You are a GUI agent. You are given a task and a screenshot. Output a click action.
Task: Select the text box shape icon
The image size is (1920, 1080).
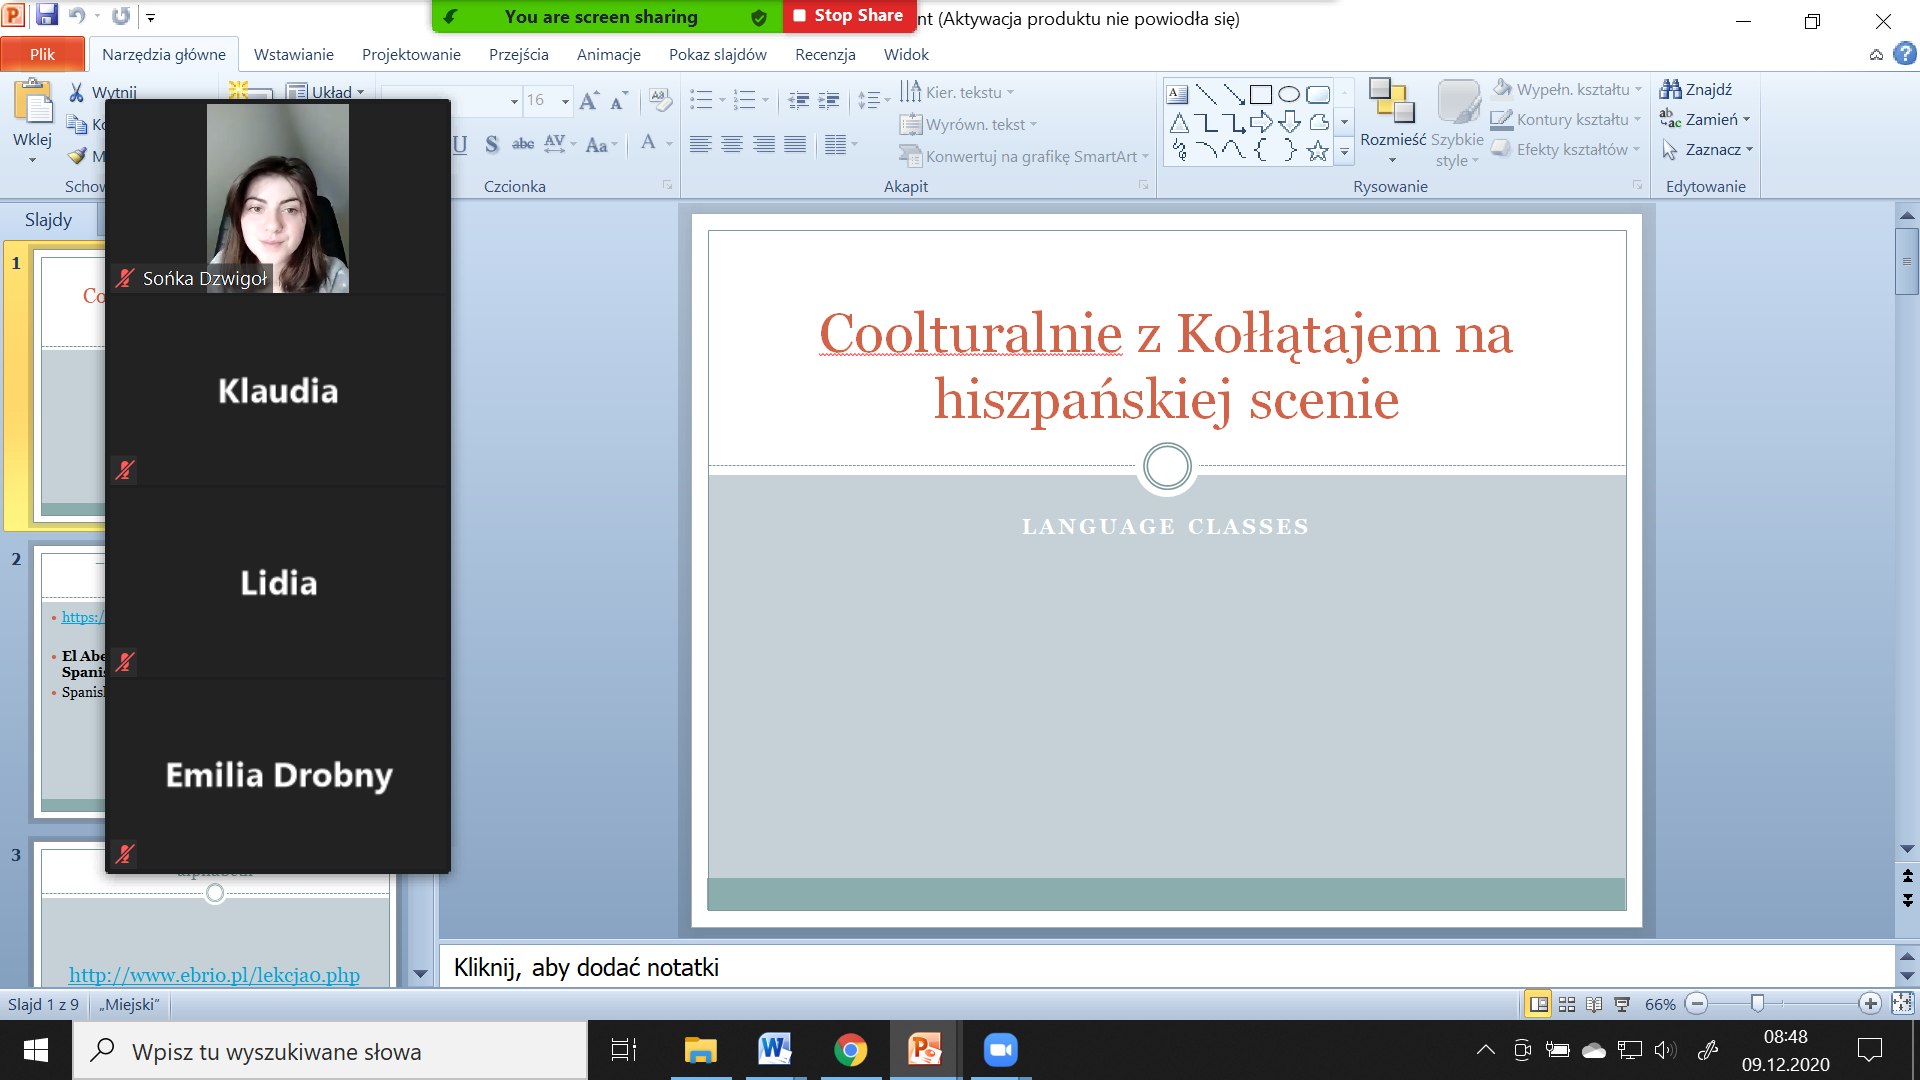pos(1178,94)
